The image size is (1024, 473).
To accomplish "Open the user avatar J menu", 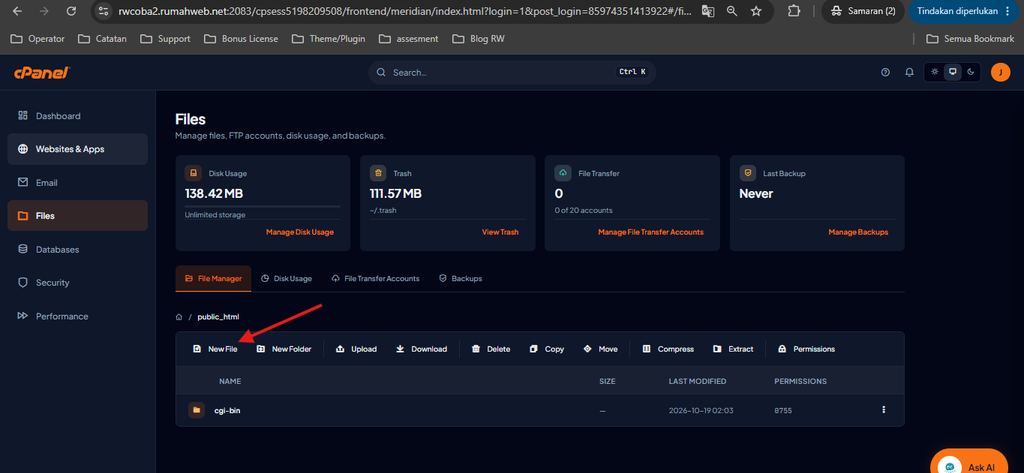I will (x=1000, y=73).
